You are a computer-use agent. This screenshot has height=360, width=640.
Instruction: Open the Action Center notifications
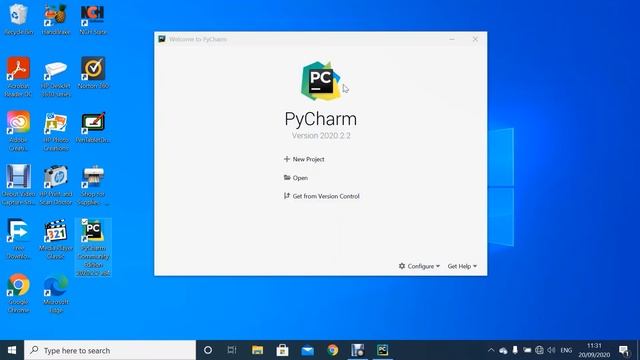[624, 350]
